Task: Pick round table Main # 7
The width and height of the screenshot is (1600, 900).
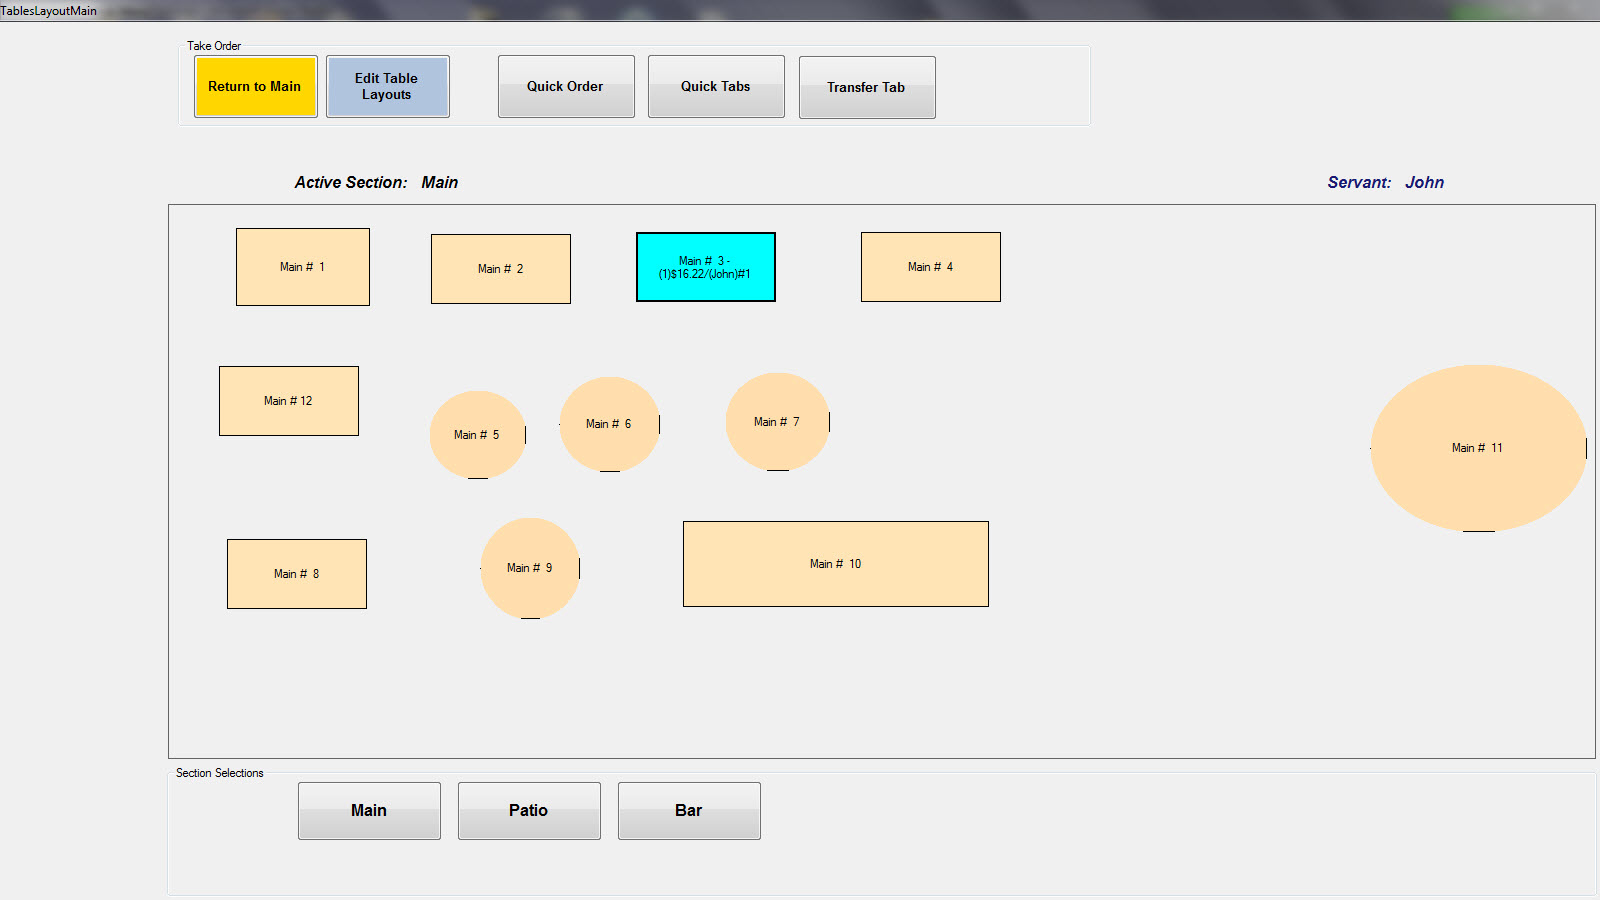Action: coord(777,422)
